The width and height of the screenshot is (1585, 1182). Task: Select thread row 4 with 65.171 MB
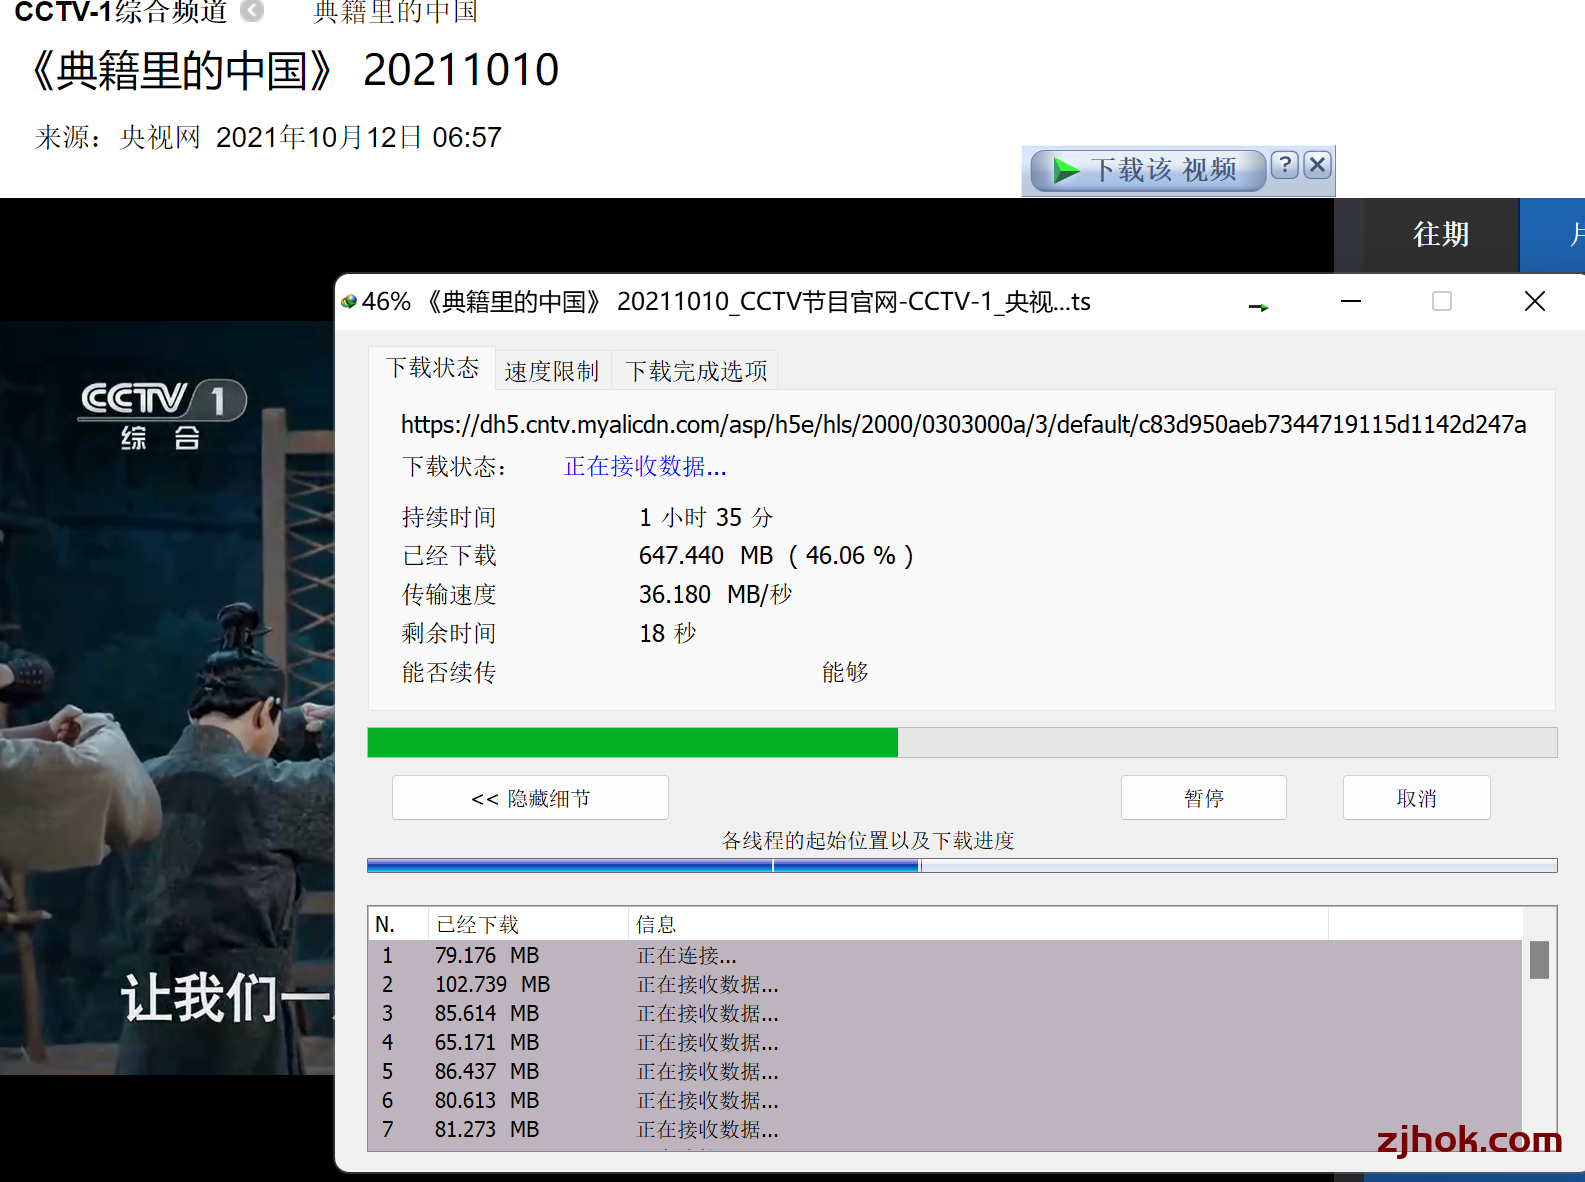[x=946, y=1043]
